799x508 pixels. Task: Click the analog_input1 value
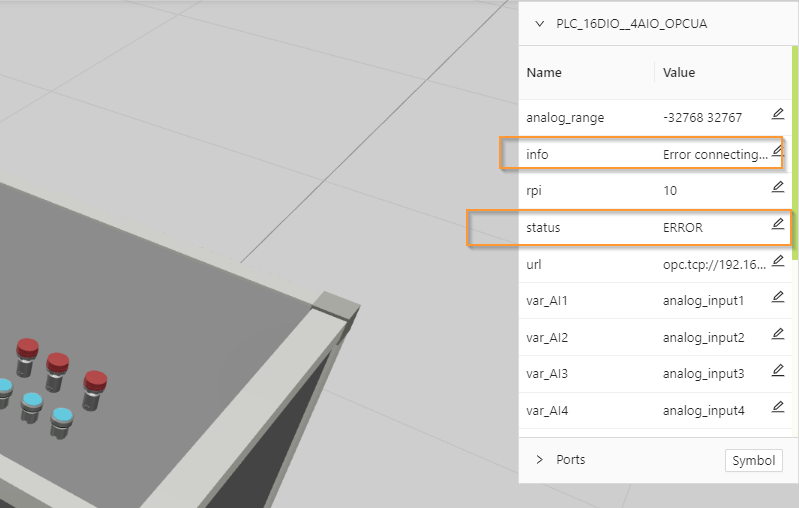[703, 301]
